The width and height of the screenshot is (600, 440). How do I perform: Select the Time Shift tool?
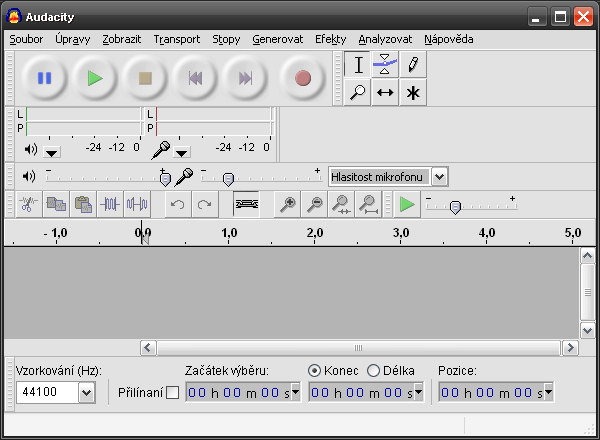click(385, 92)
